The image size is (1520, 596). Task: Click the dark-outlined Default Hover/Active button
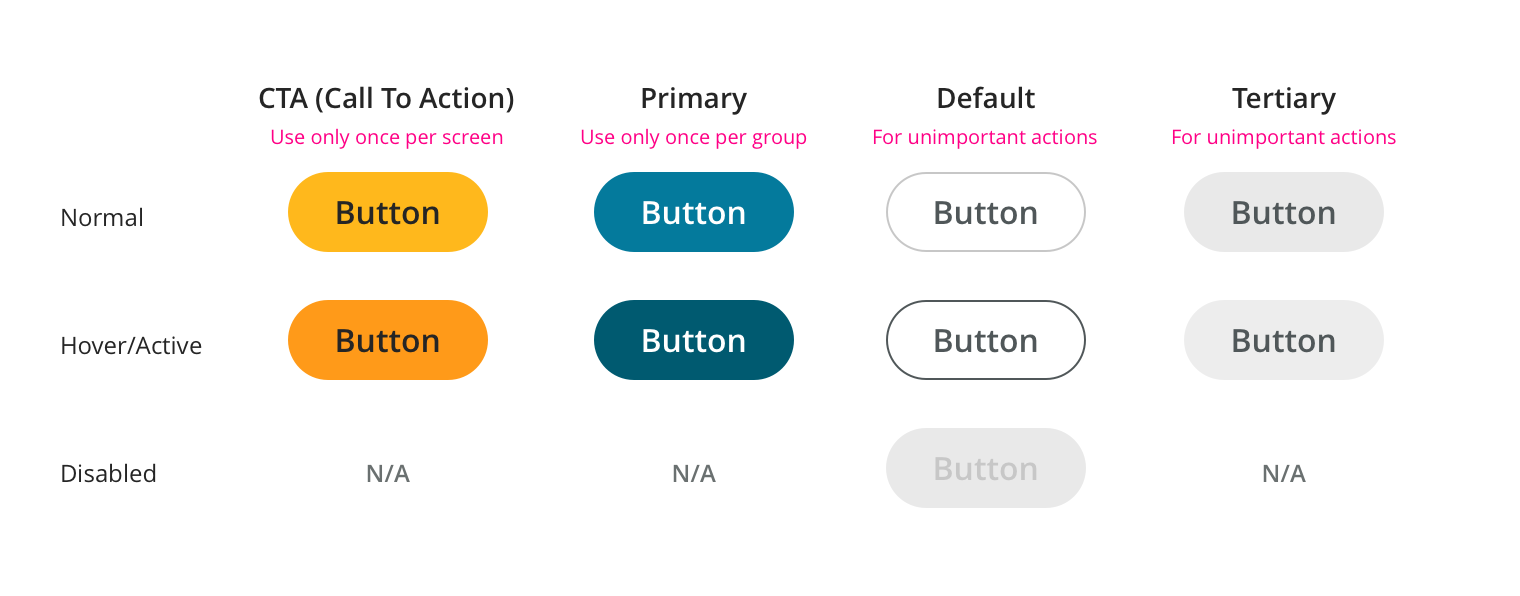tap(985, 340)
